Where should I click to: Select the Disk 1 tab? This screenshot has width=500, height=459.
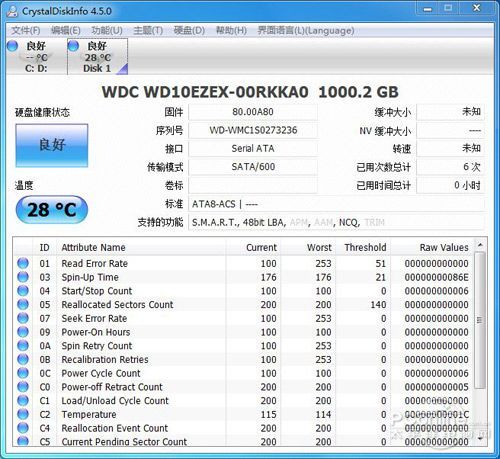(x=97, y=57)
